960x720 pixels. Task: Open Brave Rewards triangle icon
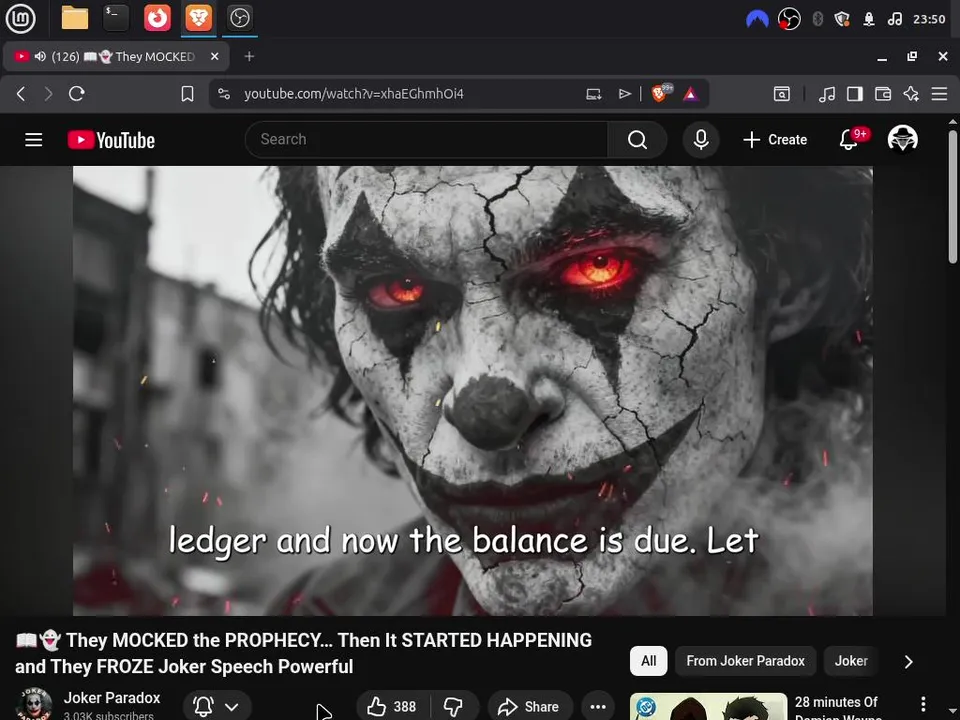click(x=691, y=94)
